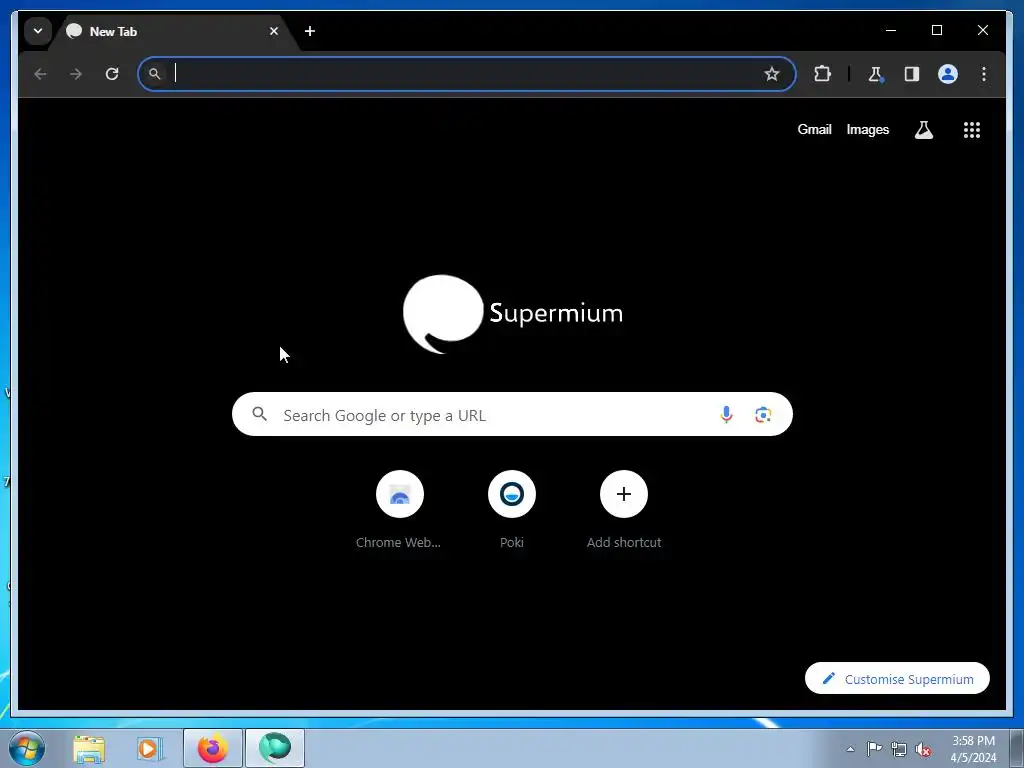Image resolution: width=1024 pixels, height=768 pixels.
Task: Open the Chrome Web Store shortcut
Action: click(x=399, y=510)
